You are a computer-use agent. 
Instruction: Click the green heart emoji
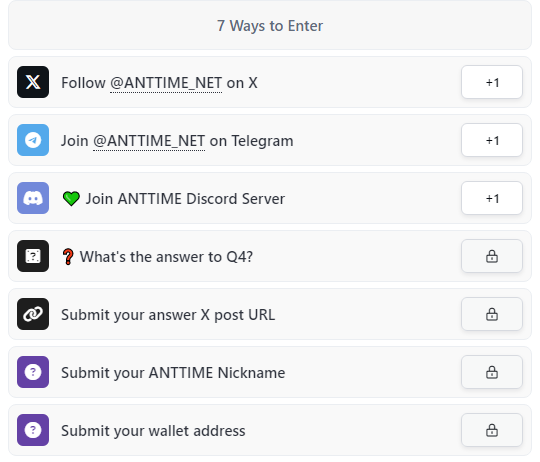tap(71, 199)
